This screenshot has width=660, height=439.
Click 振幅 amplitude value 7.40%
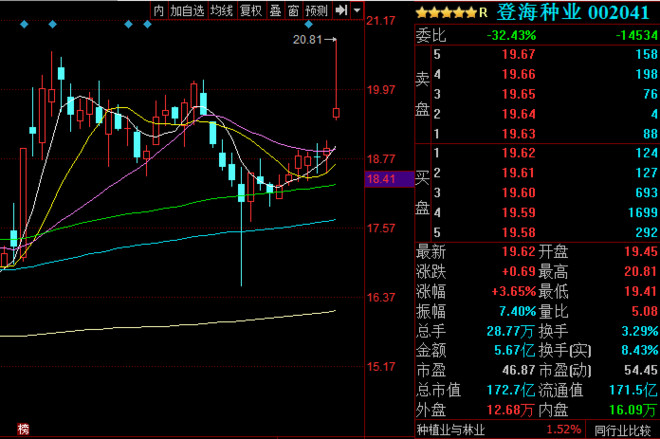(x=518, y=311)
